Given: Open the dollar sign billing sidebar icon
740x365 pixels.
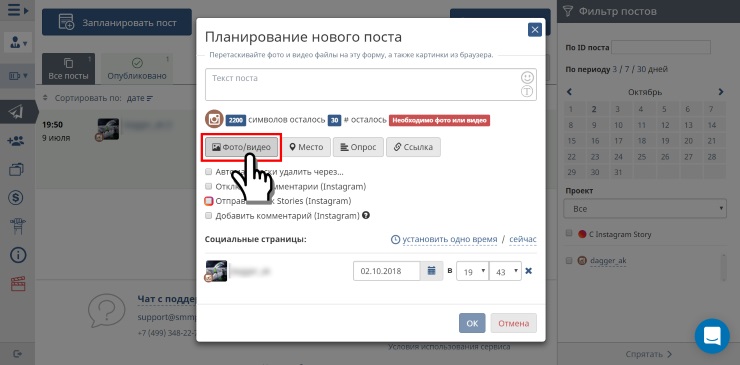Looking at the screenshot, I should click(x=16, y=197).
